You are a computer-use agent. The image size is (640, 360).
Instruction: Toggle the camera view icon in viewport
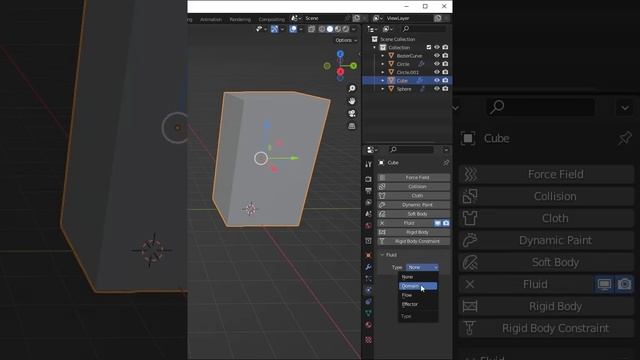[x=352, y=113]
